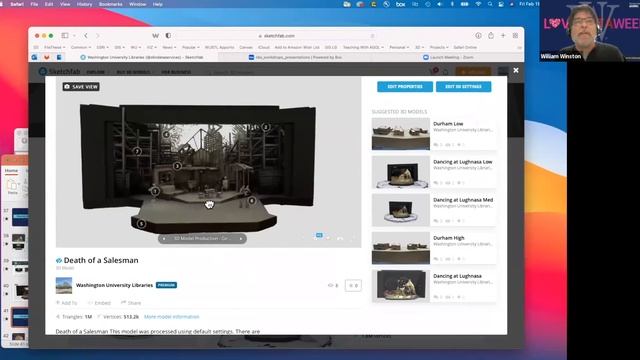Image resolution: width=640 pixels, height=360 pixels.
Task: Click the Durham Low title link
Action: point(448,124)
